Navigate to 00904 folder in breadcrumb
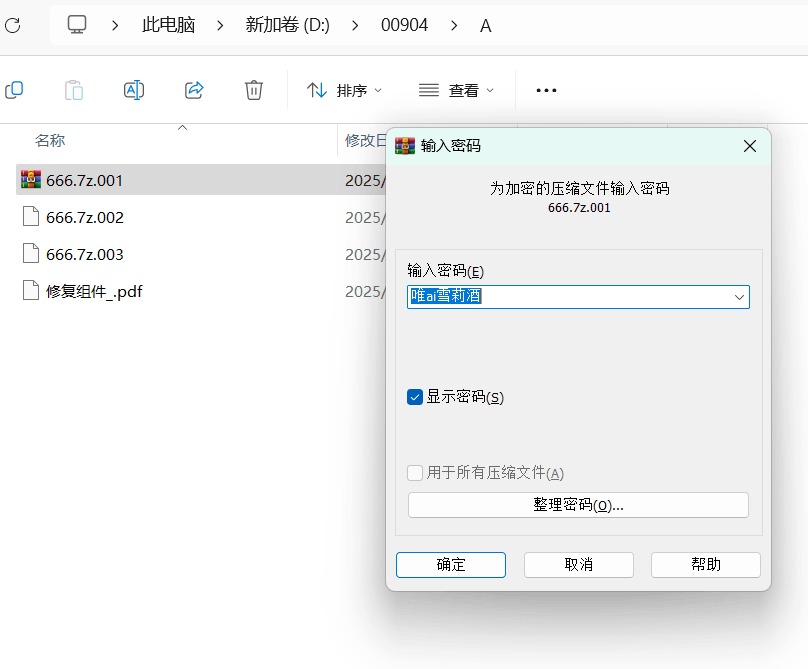 404,25
